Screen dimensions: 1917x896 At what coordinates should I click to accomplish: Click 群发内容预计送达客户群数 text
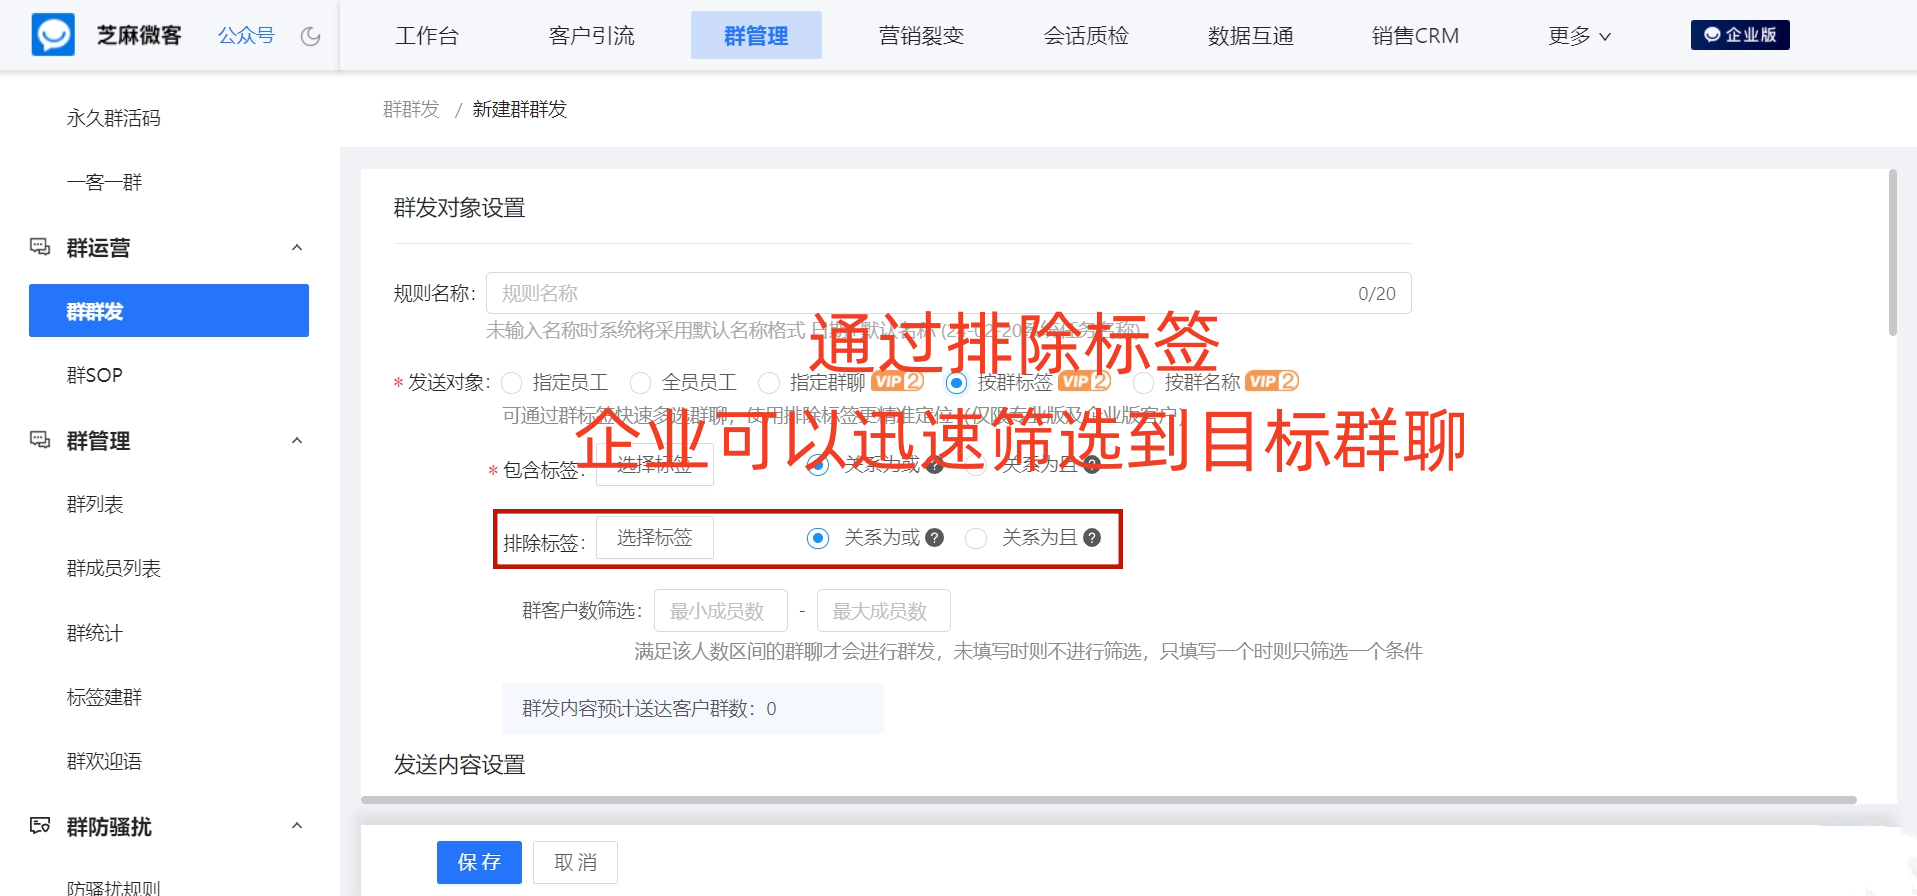point(649,709)
